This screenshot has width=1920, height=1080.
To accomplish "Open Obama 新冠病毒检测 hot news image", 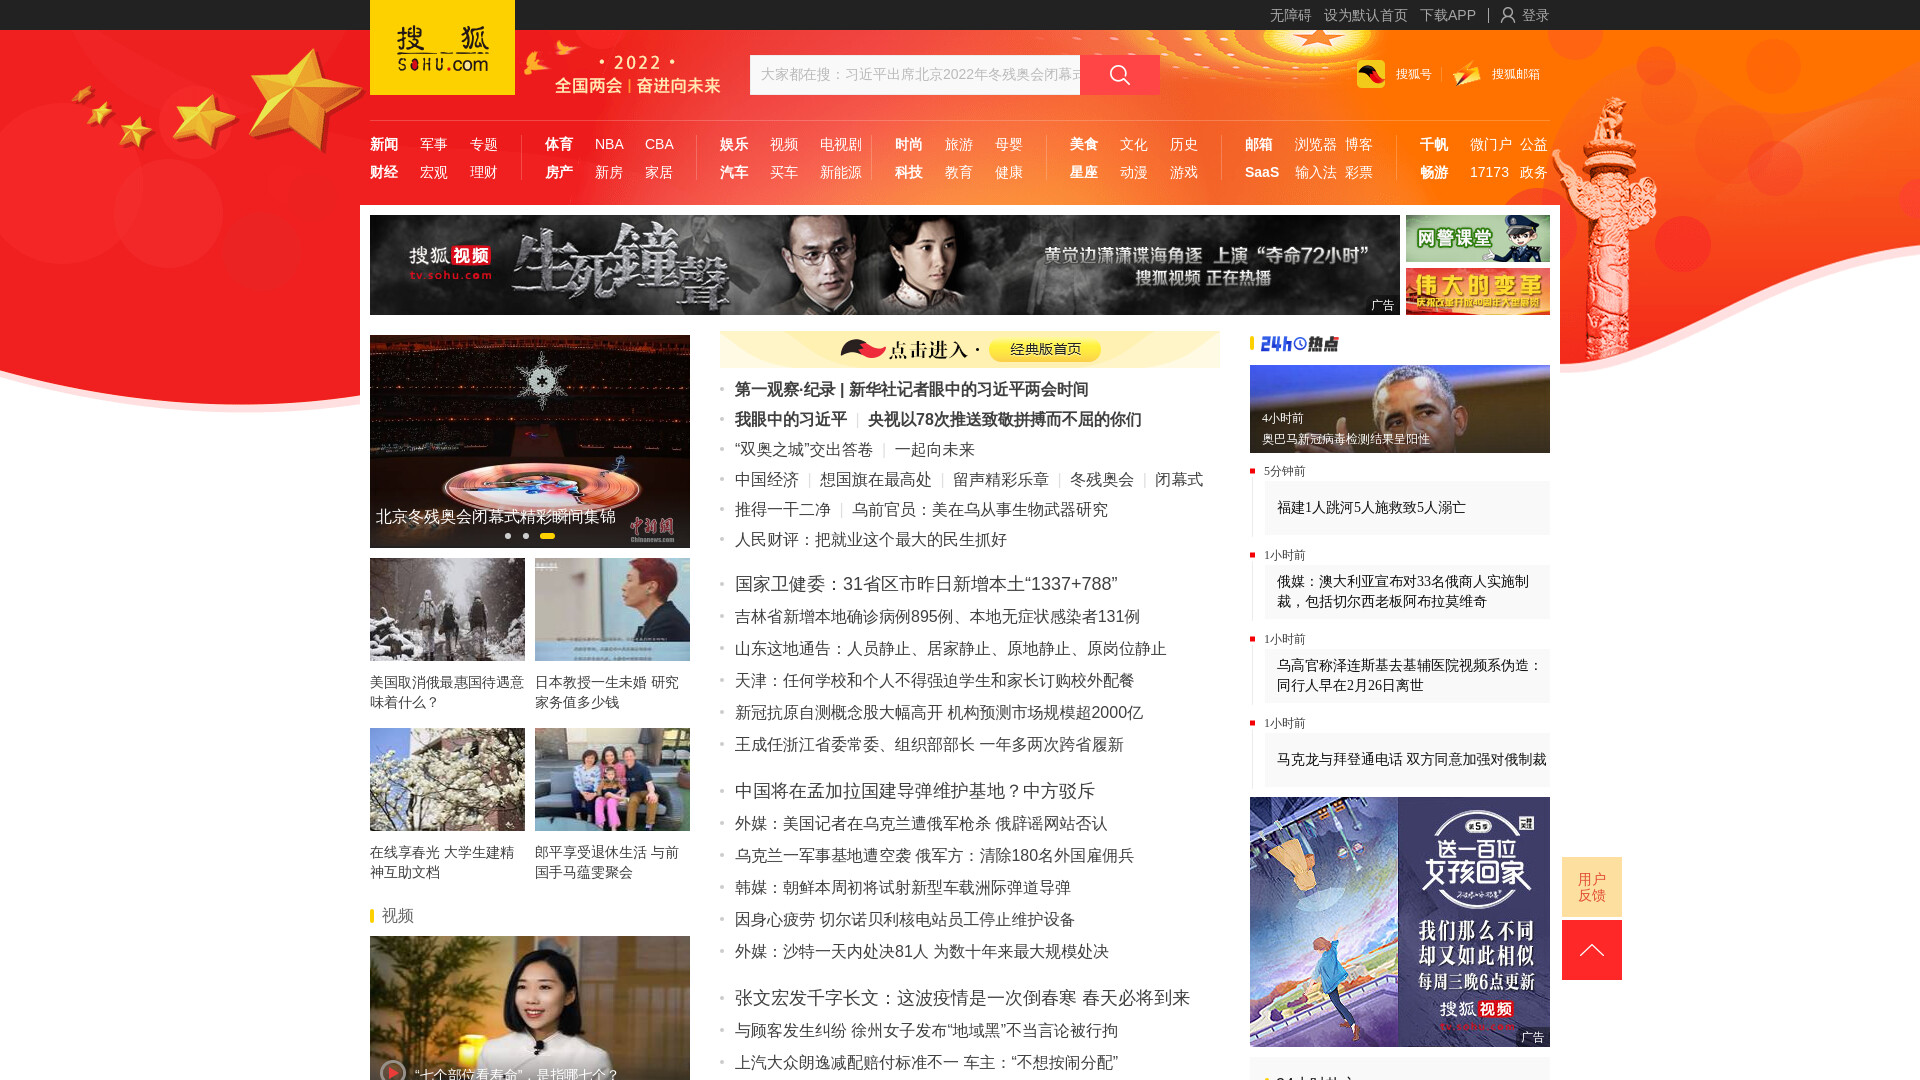I will (1400, 409).
